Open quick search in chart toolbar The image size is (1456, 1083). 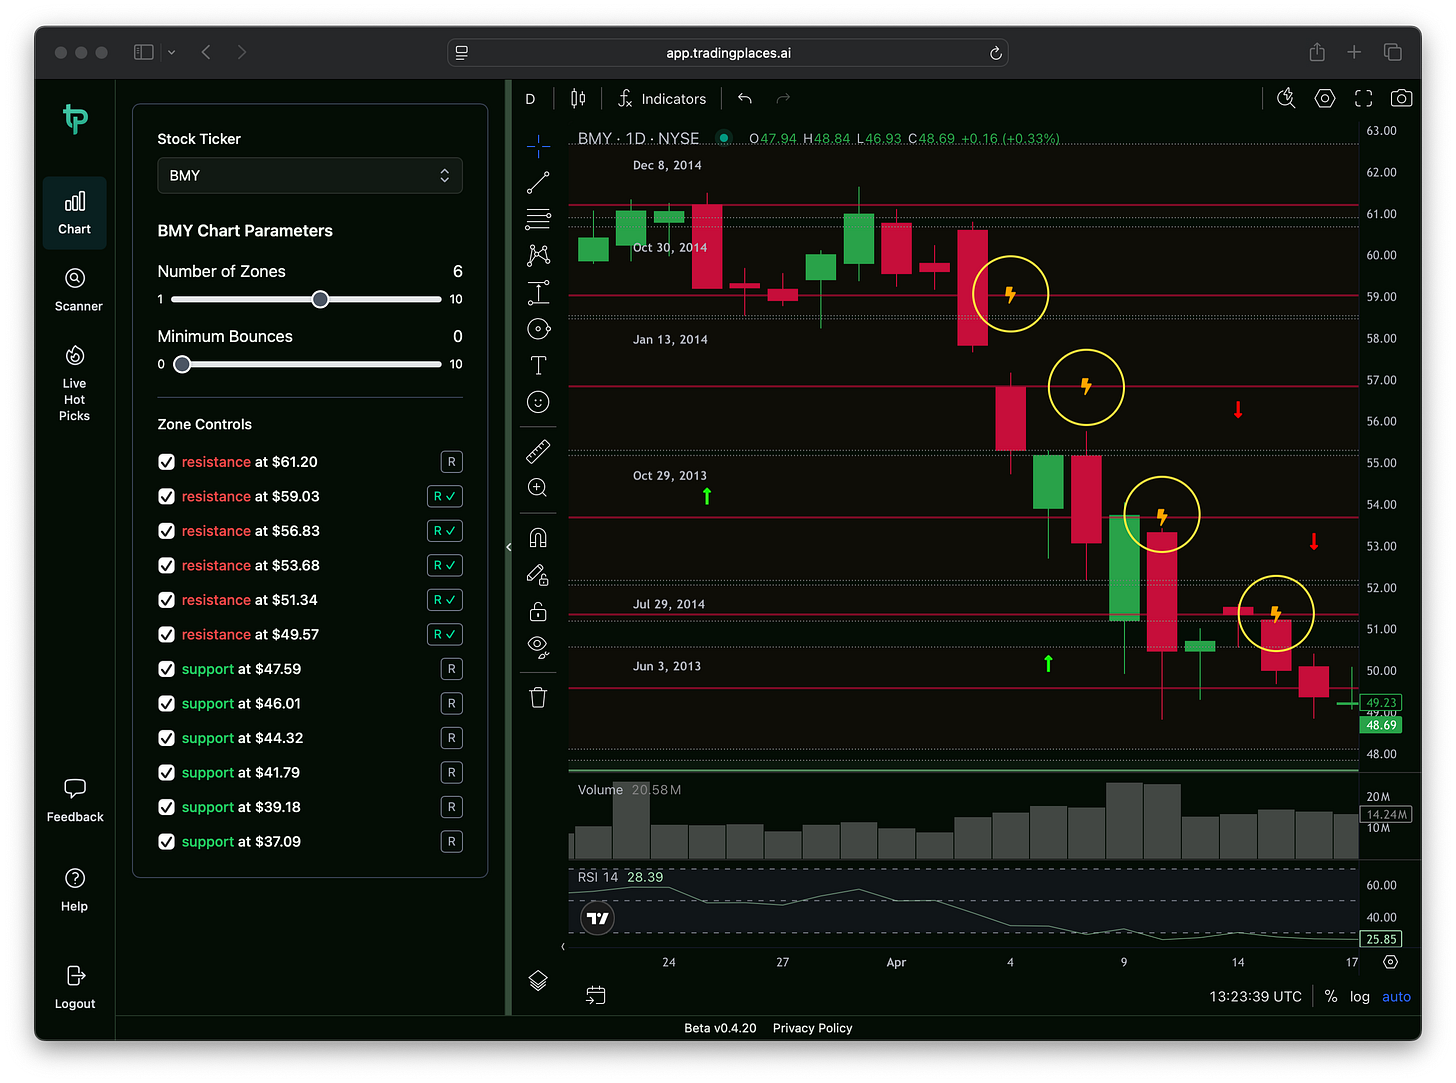[1286, 98]
